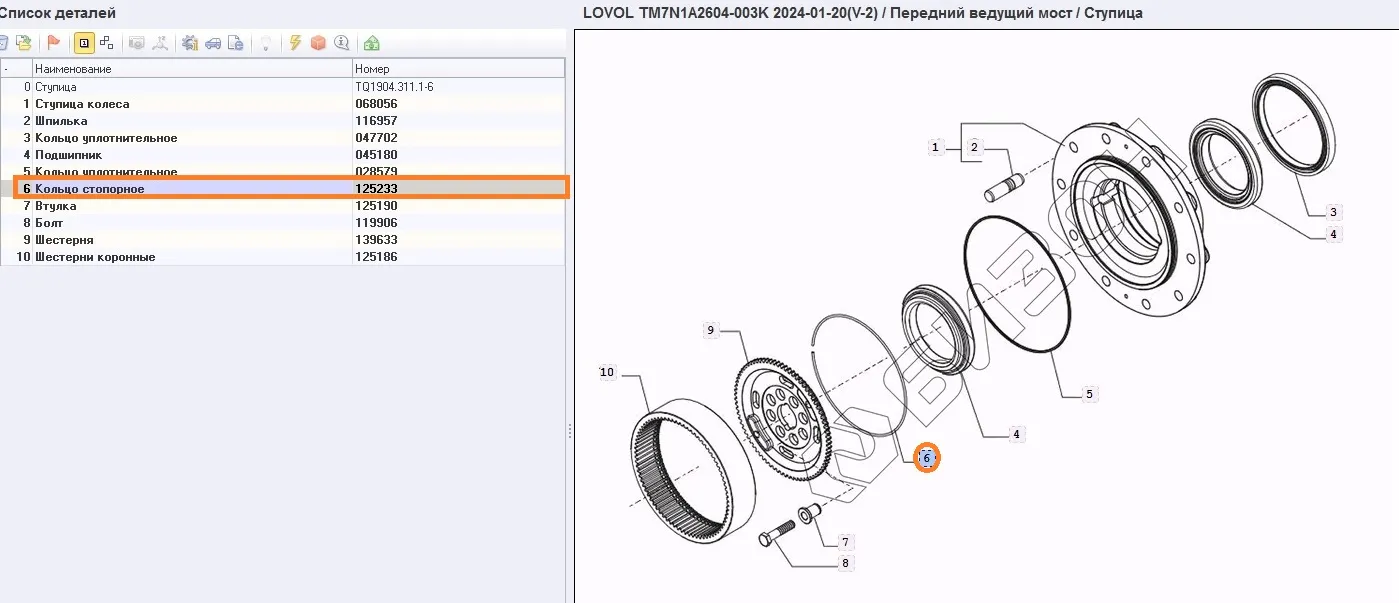The height and width of the screenshot is (603, 1399).
Task: Click the info speech bubble icon
Action: point(342,43)
